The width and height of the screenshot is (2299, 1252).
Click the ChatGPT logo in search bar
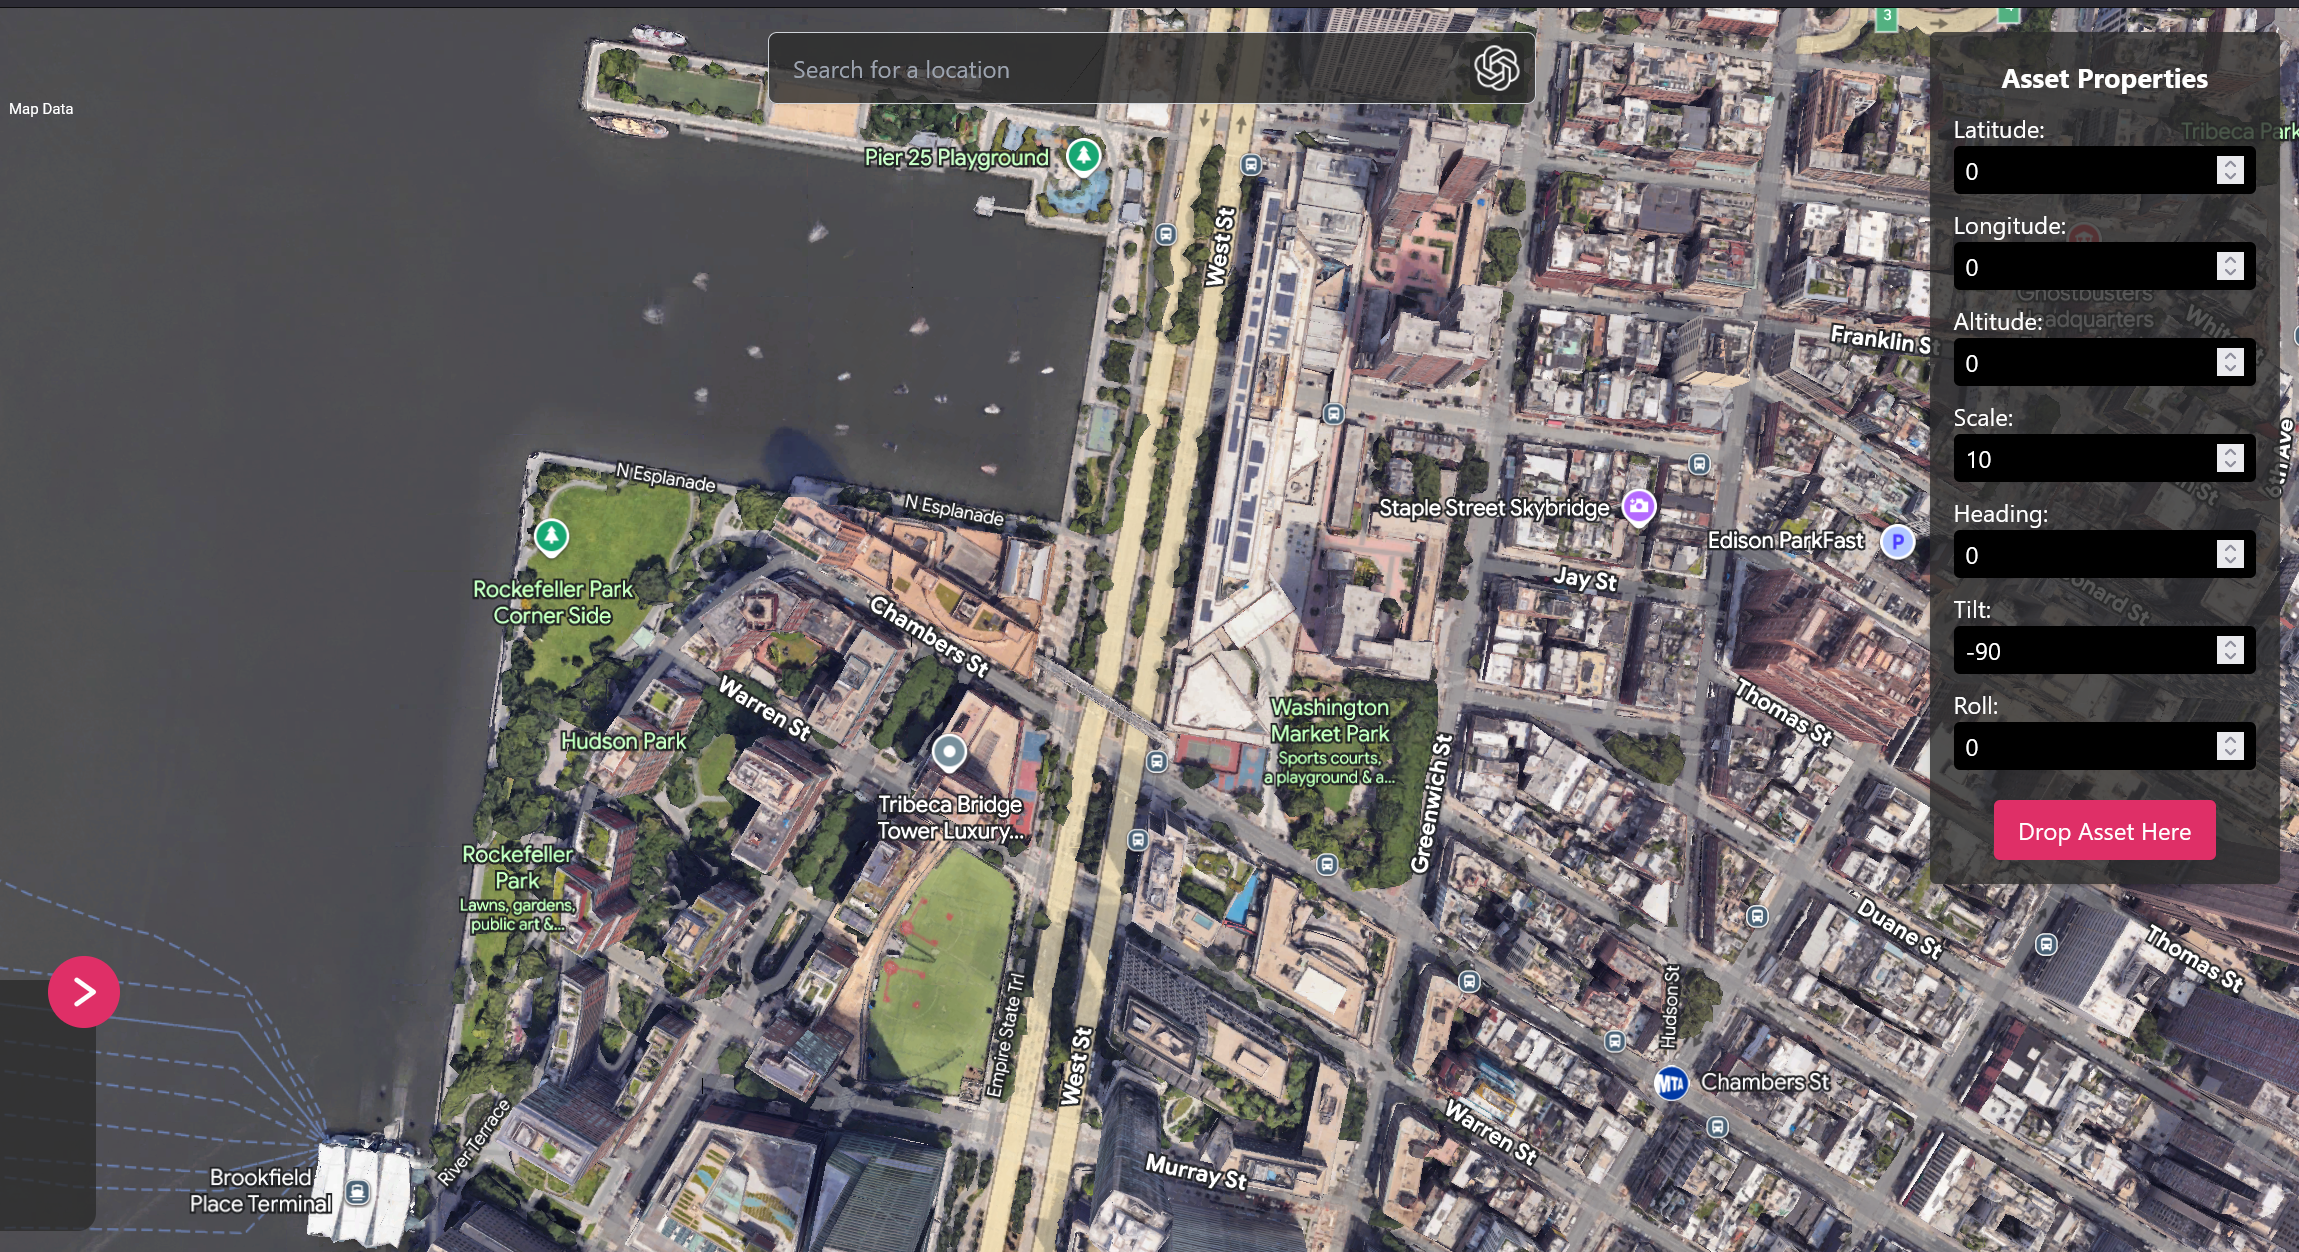[x=1496, y=68]
